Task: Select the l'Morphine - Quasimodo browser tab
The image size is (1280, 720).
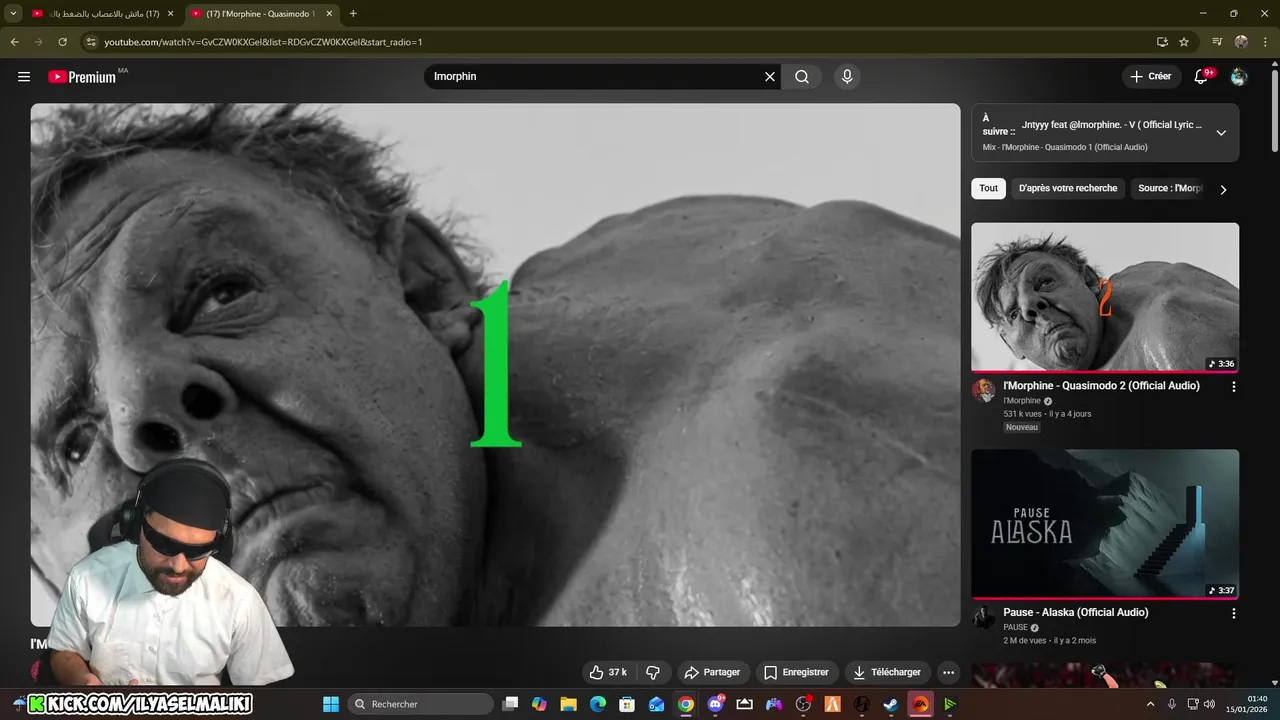Action: pos(260,14)
